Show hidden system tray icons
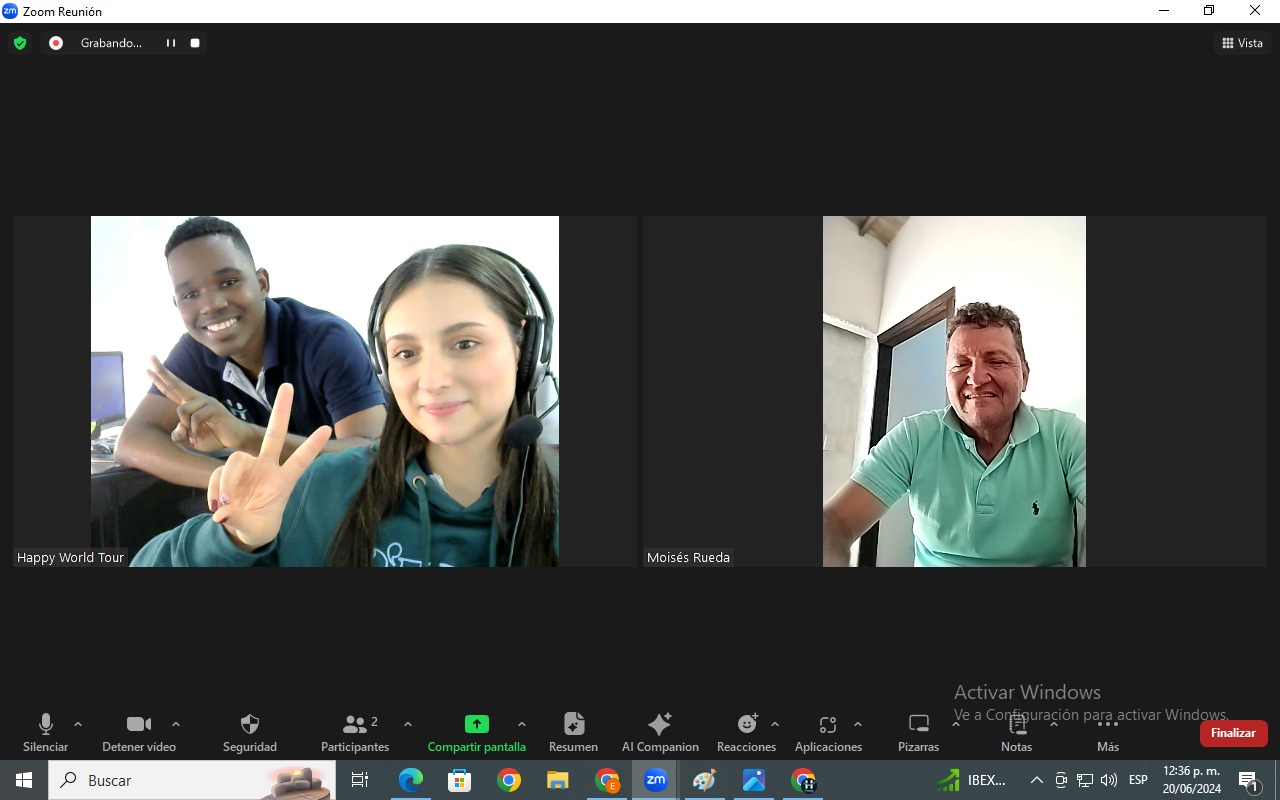The height and width of the screenshot is (800, 1280). click(x=1037, y=780)
